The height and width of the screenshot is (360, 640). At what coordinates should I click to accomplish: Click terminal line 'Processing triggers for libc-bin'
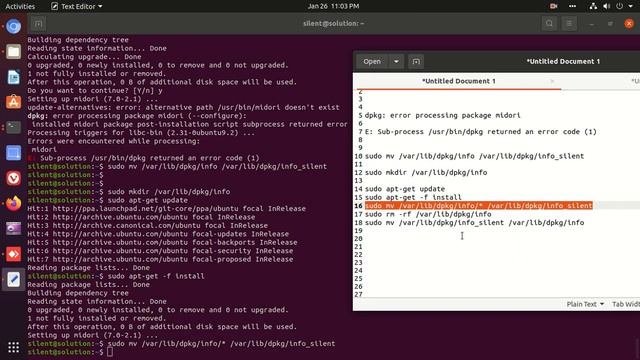click(141, 133)
